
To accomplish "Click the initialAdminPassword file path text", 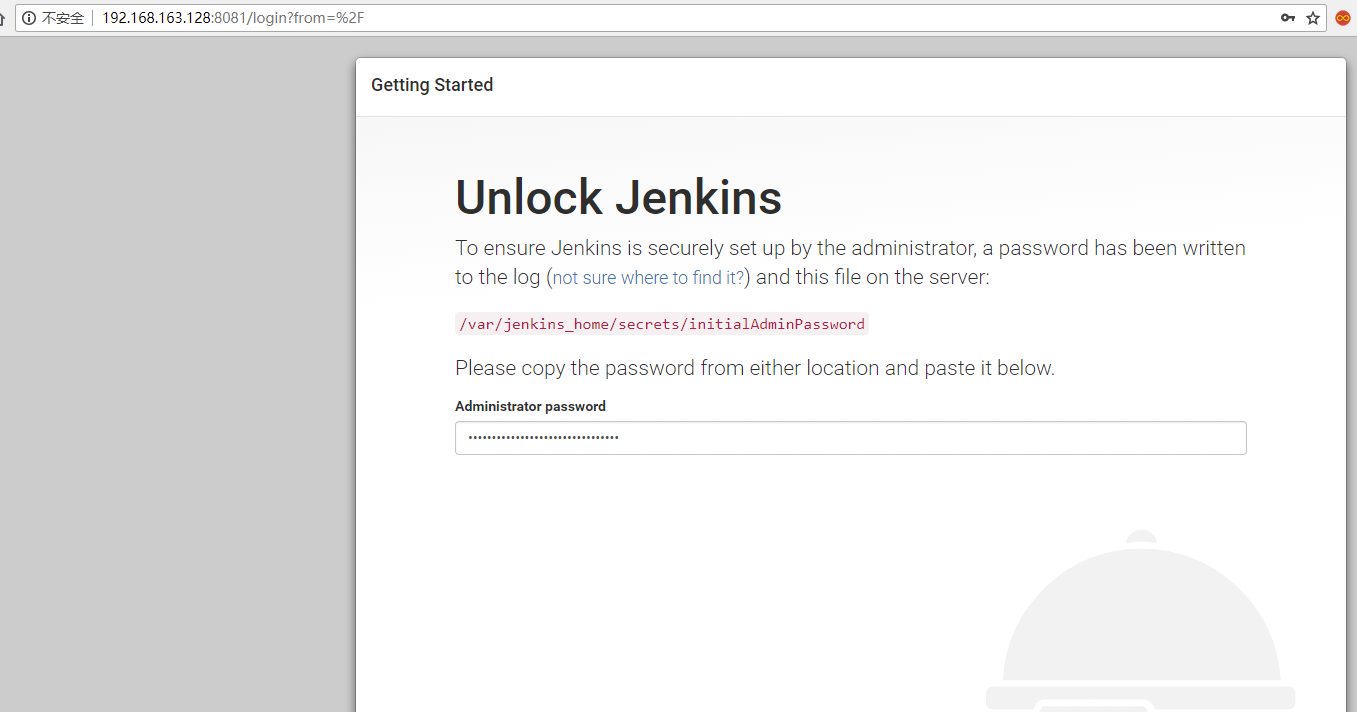I will tap(661, 324).
